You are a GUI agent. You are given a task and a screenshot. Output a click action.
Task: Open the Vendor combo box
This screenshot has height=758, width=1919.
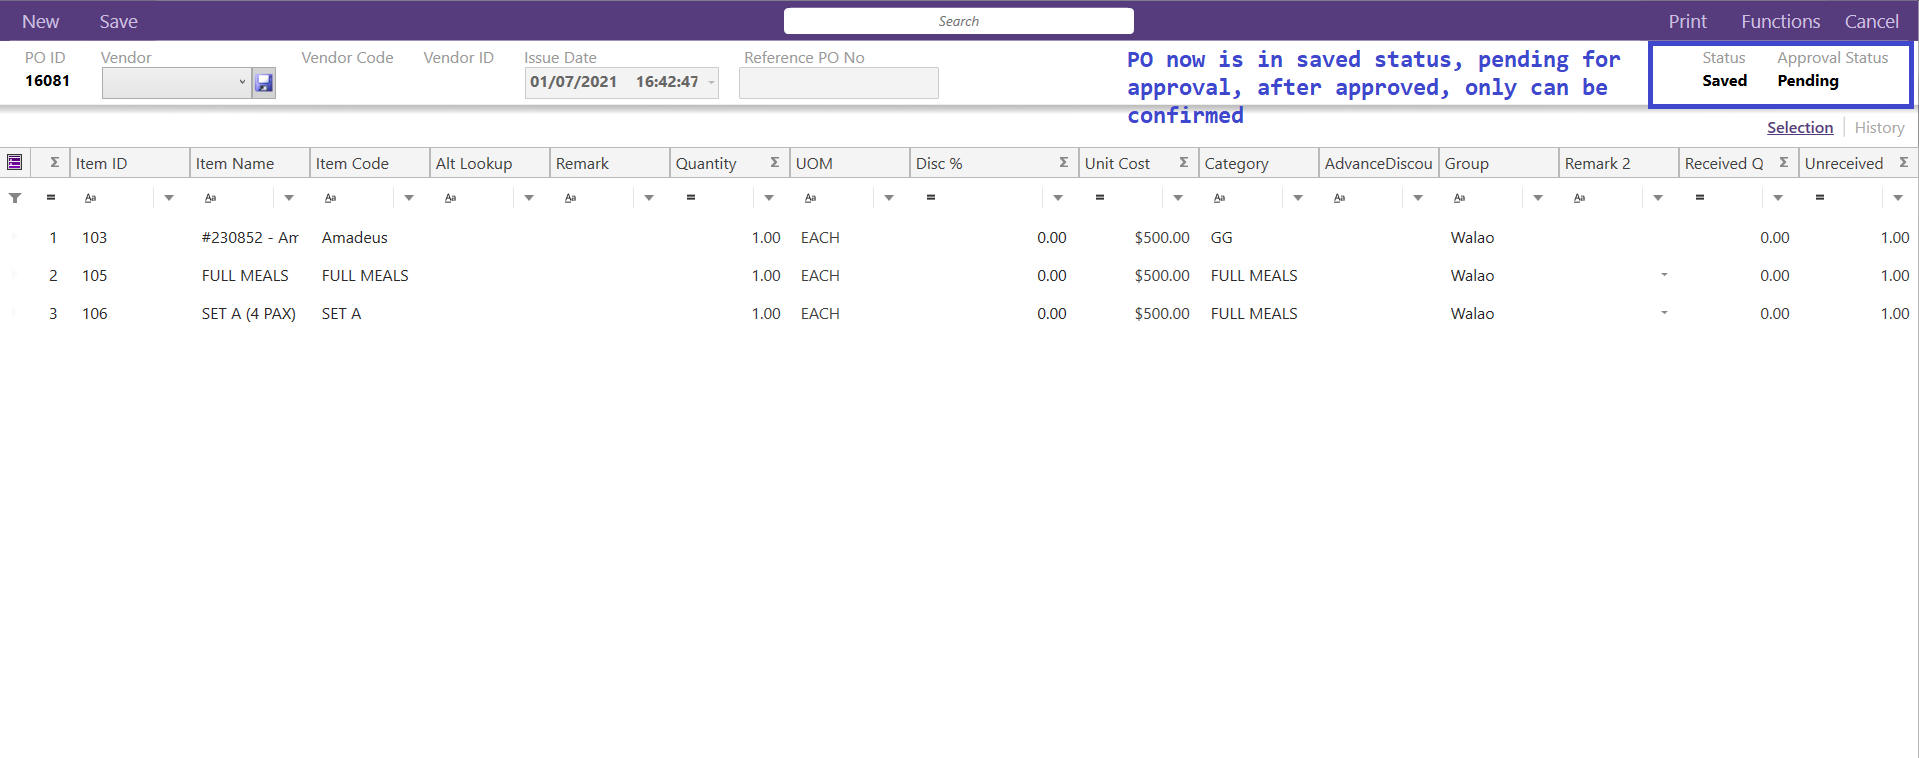176,83
